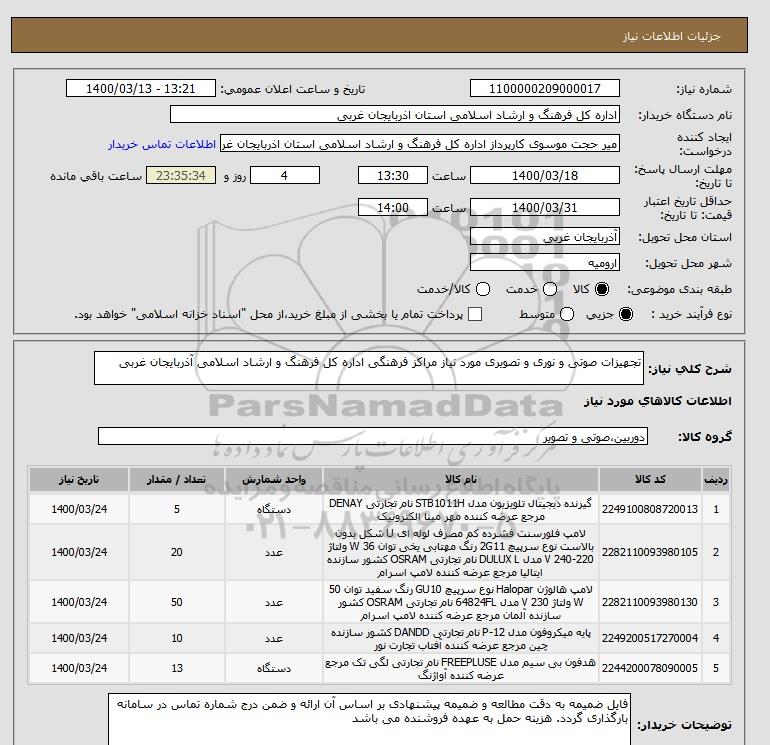Click the اطلاعات کالاهای مورد نیاز section heading

(x=658, y=401)
